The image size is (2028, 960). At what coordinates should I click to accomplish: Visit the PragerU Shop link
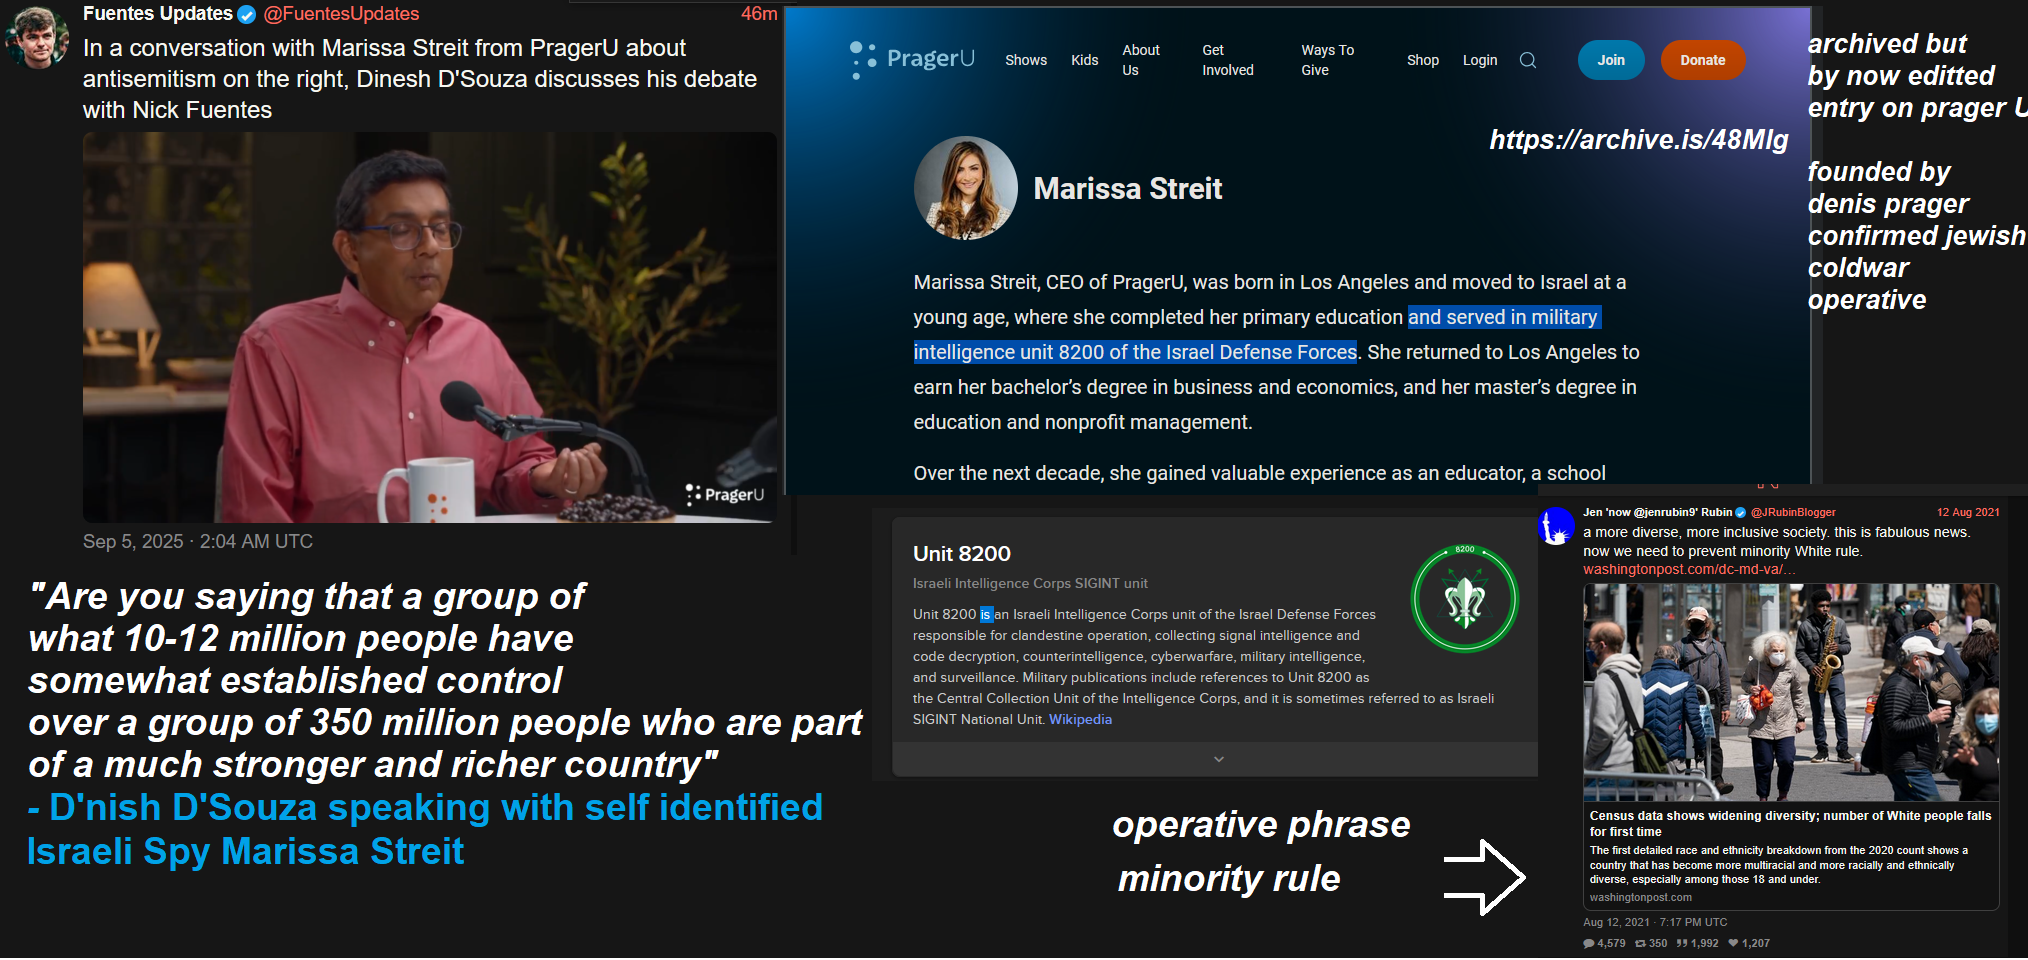click(x=1423, y=60)
